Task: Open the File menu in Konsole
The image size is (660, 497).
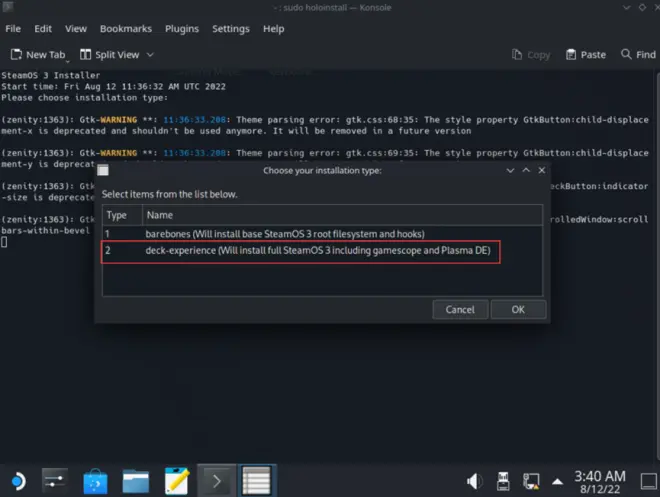Action: coord(13,29)
